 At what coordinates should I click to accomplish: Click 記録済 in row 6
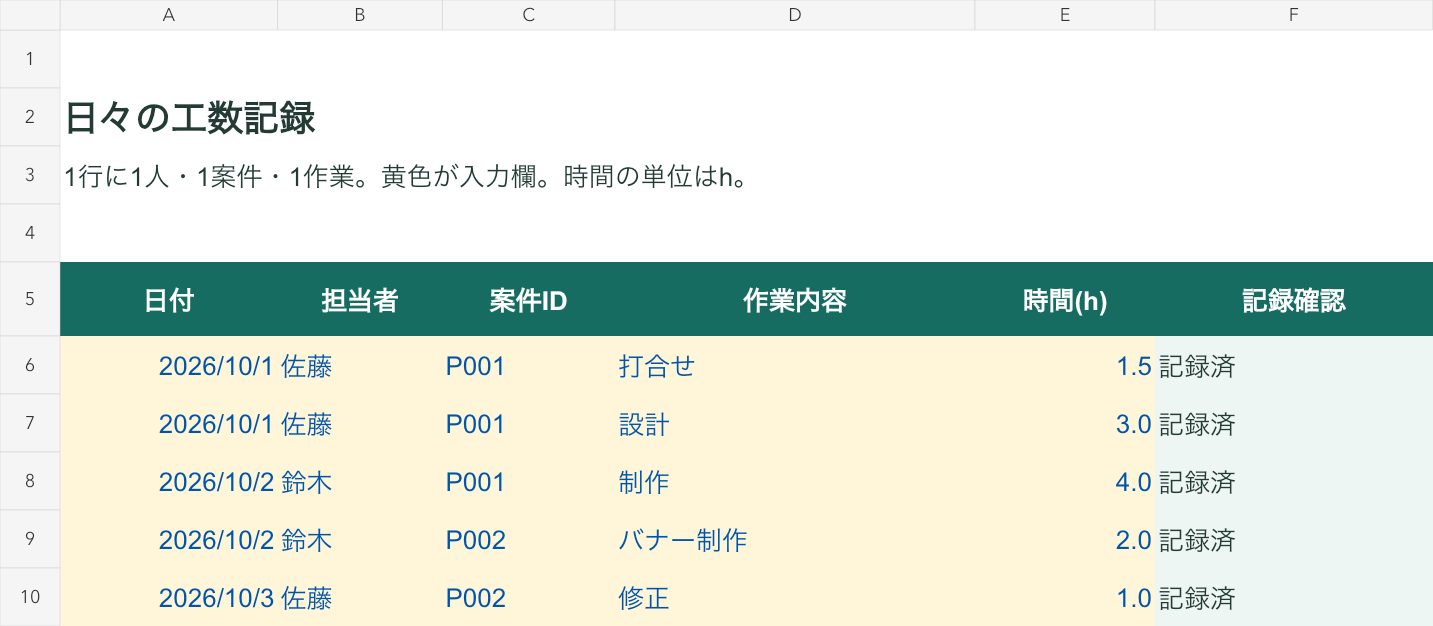[1294, 365]
